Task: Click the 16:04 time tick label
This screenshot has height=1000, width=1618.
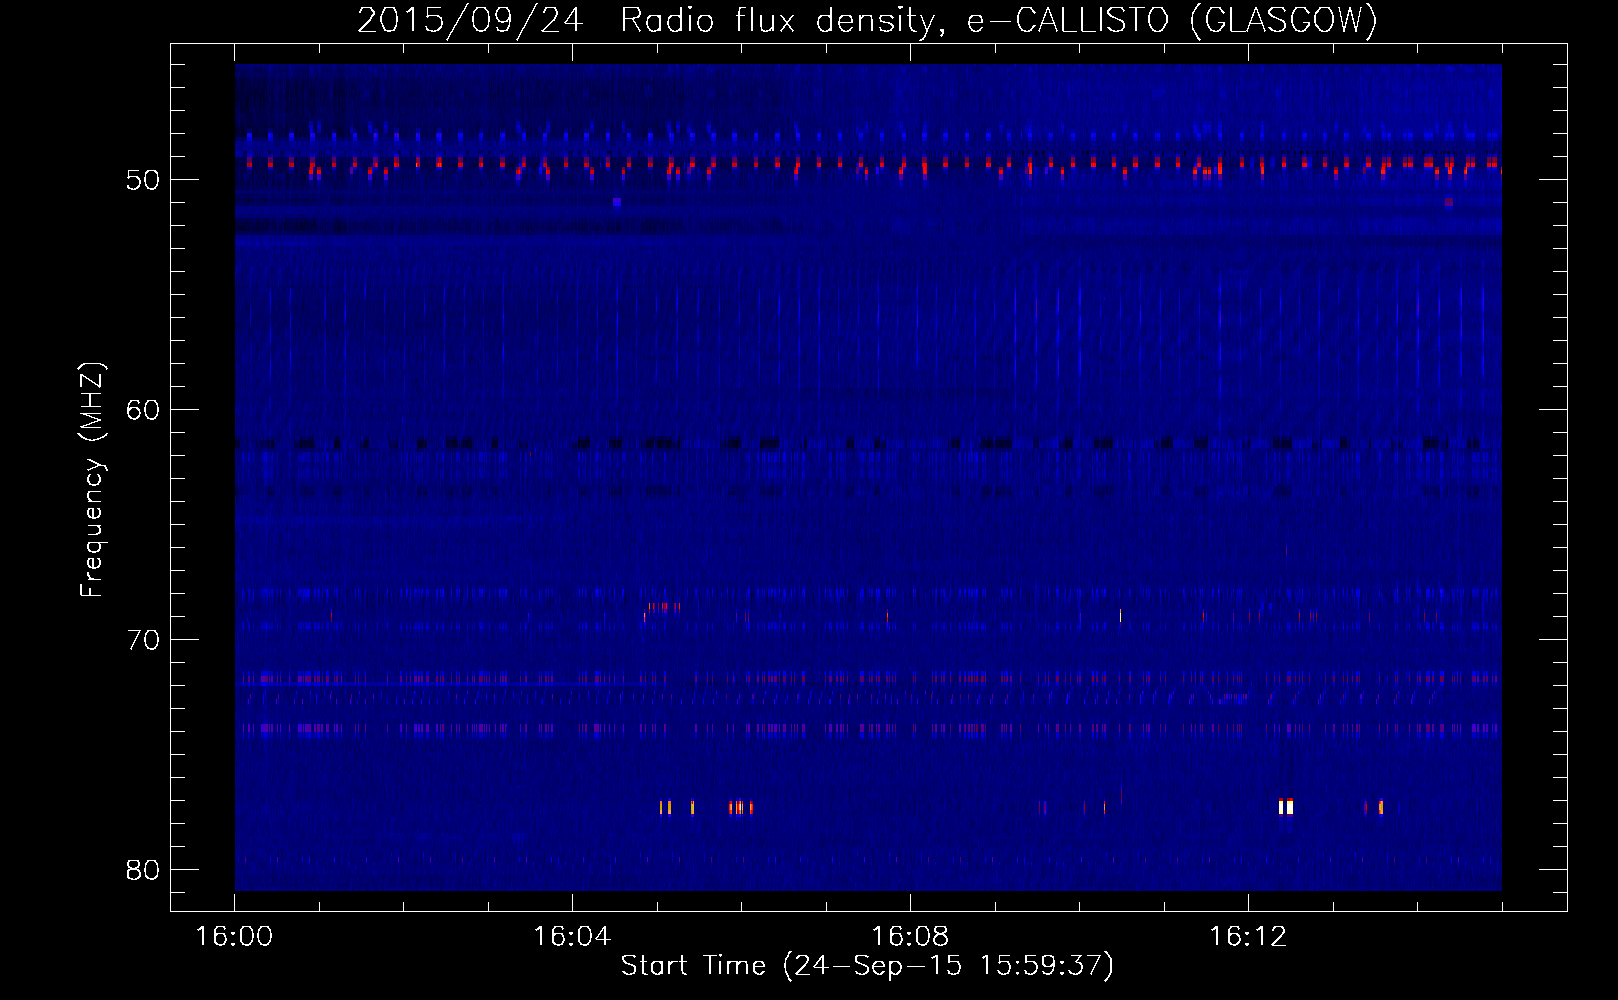Action: pyautogui.click(x=572, y=936)
